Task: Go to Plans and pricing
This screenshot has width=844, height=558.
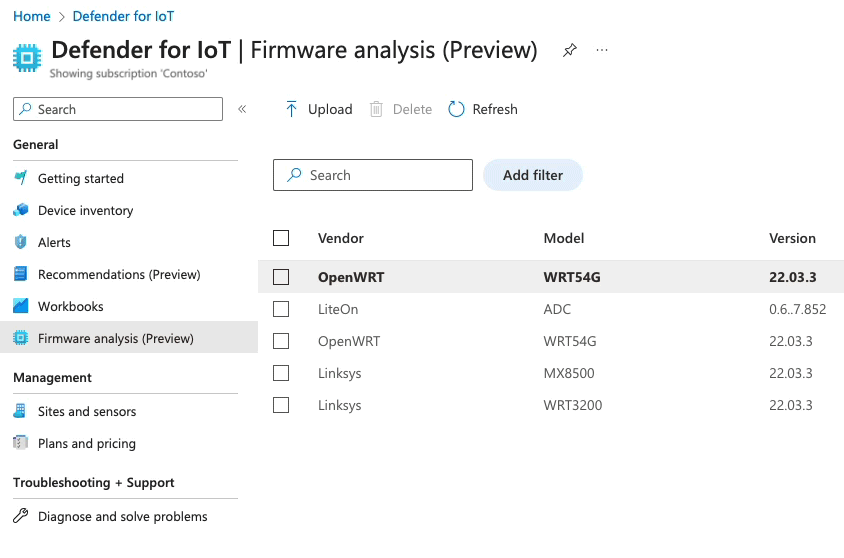Action: click(x=87, y=443)
